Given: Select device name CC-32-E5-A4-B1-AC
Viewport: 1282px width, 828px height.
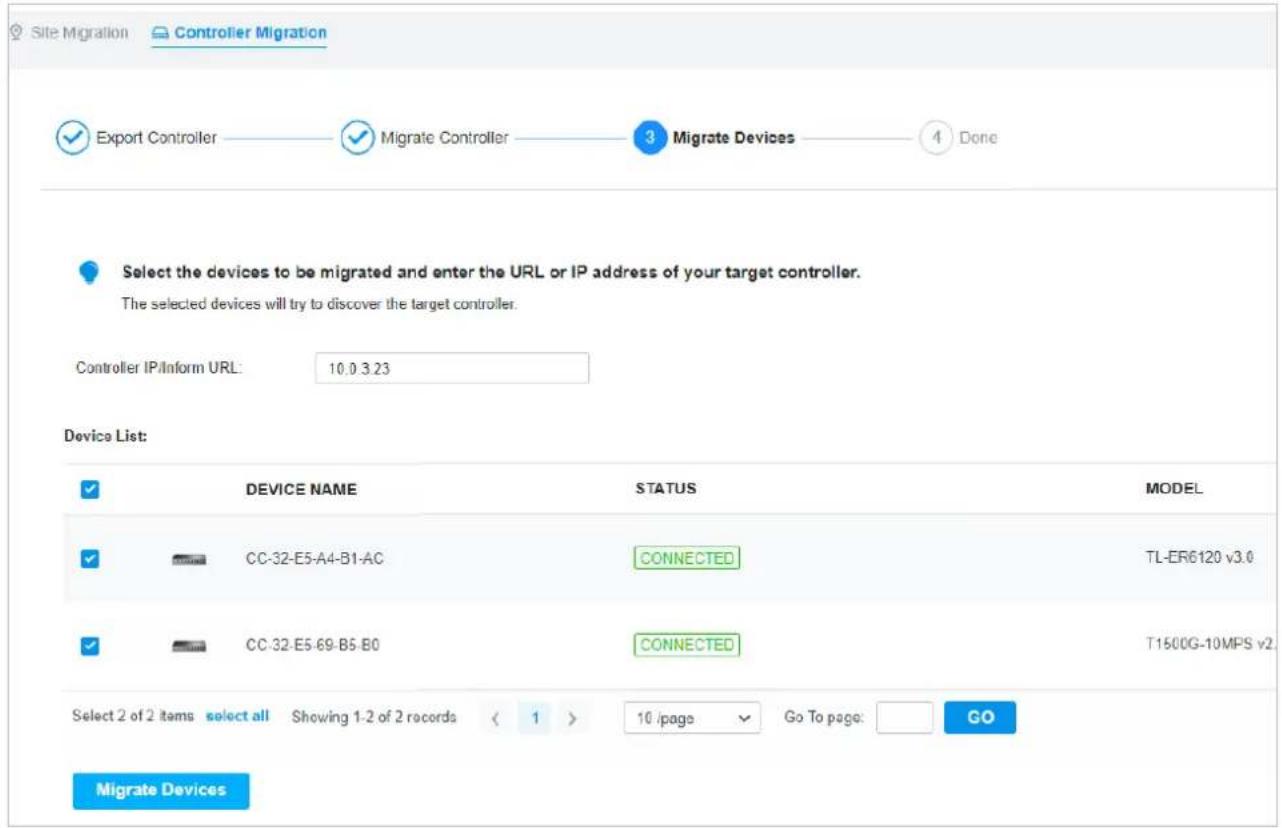Looking at the screenshot, I should coord(314,559).
